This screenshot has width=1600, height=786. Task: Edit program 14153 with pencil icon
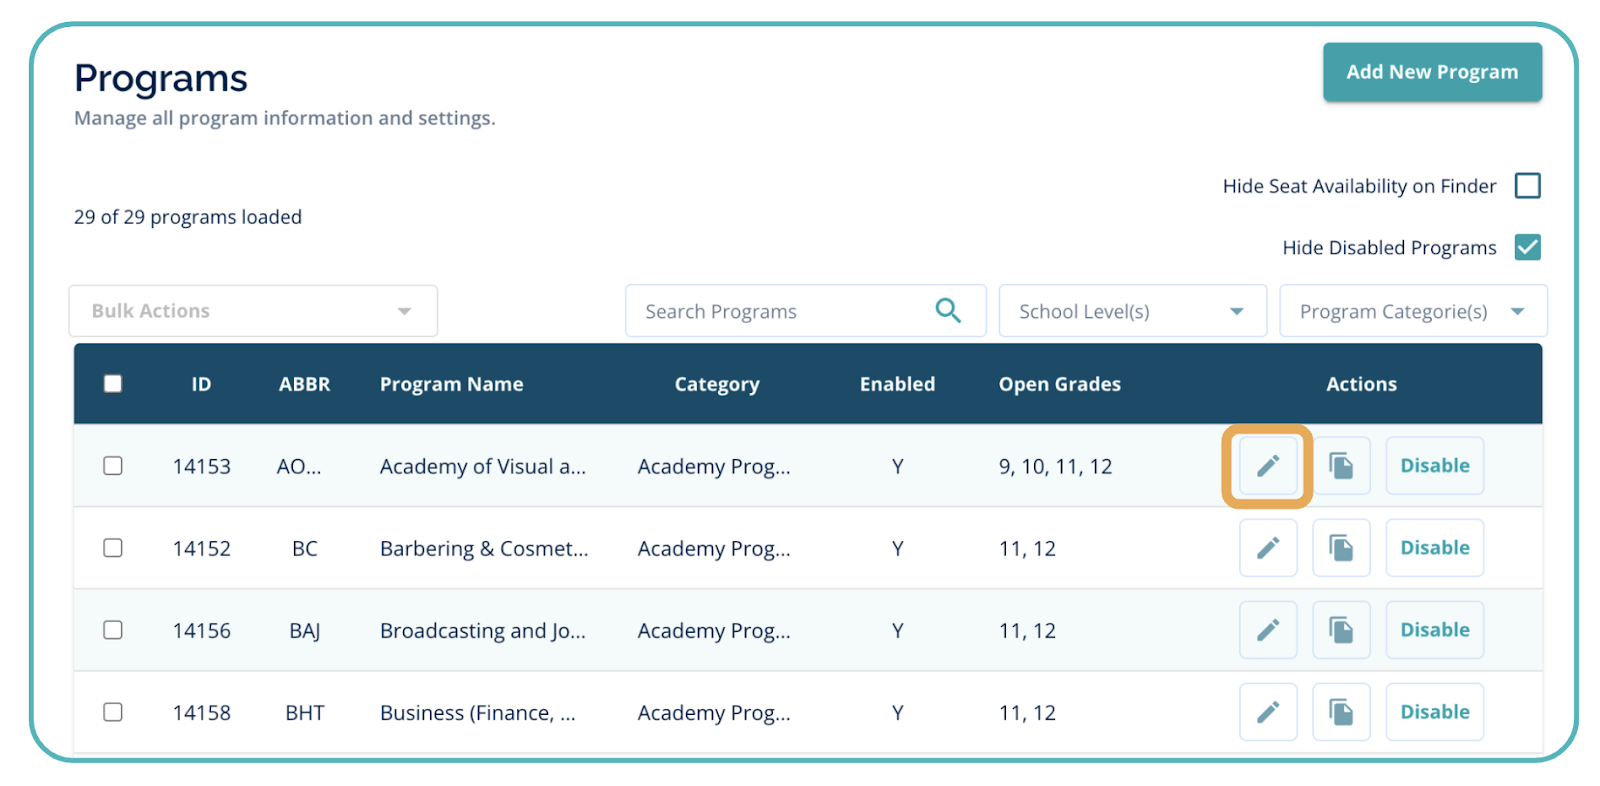pos(1267,466)
